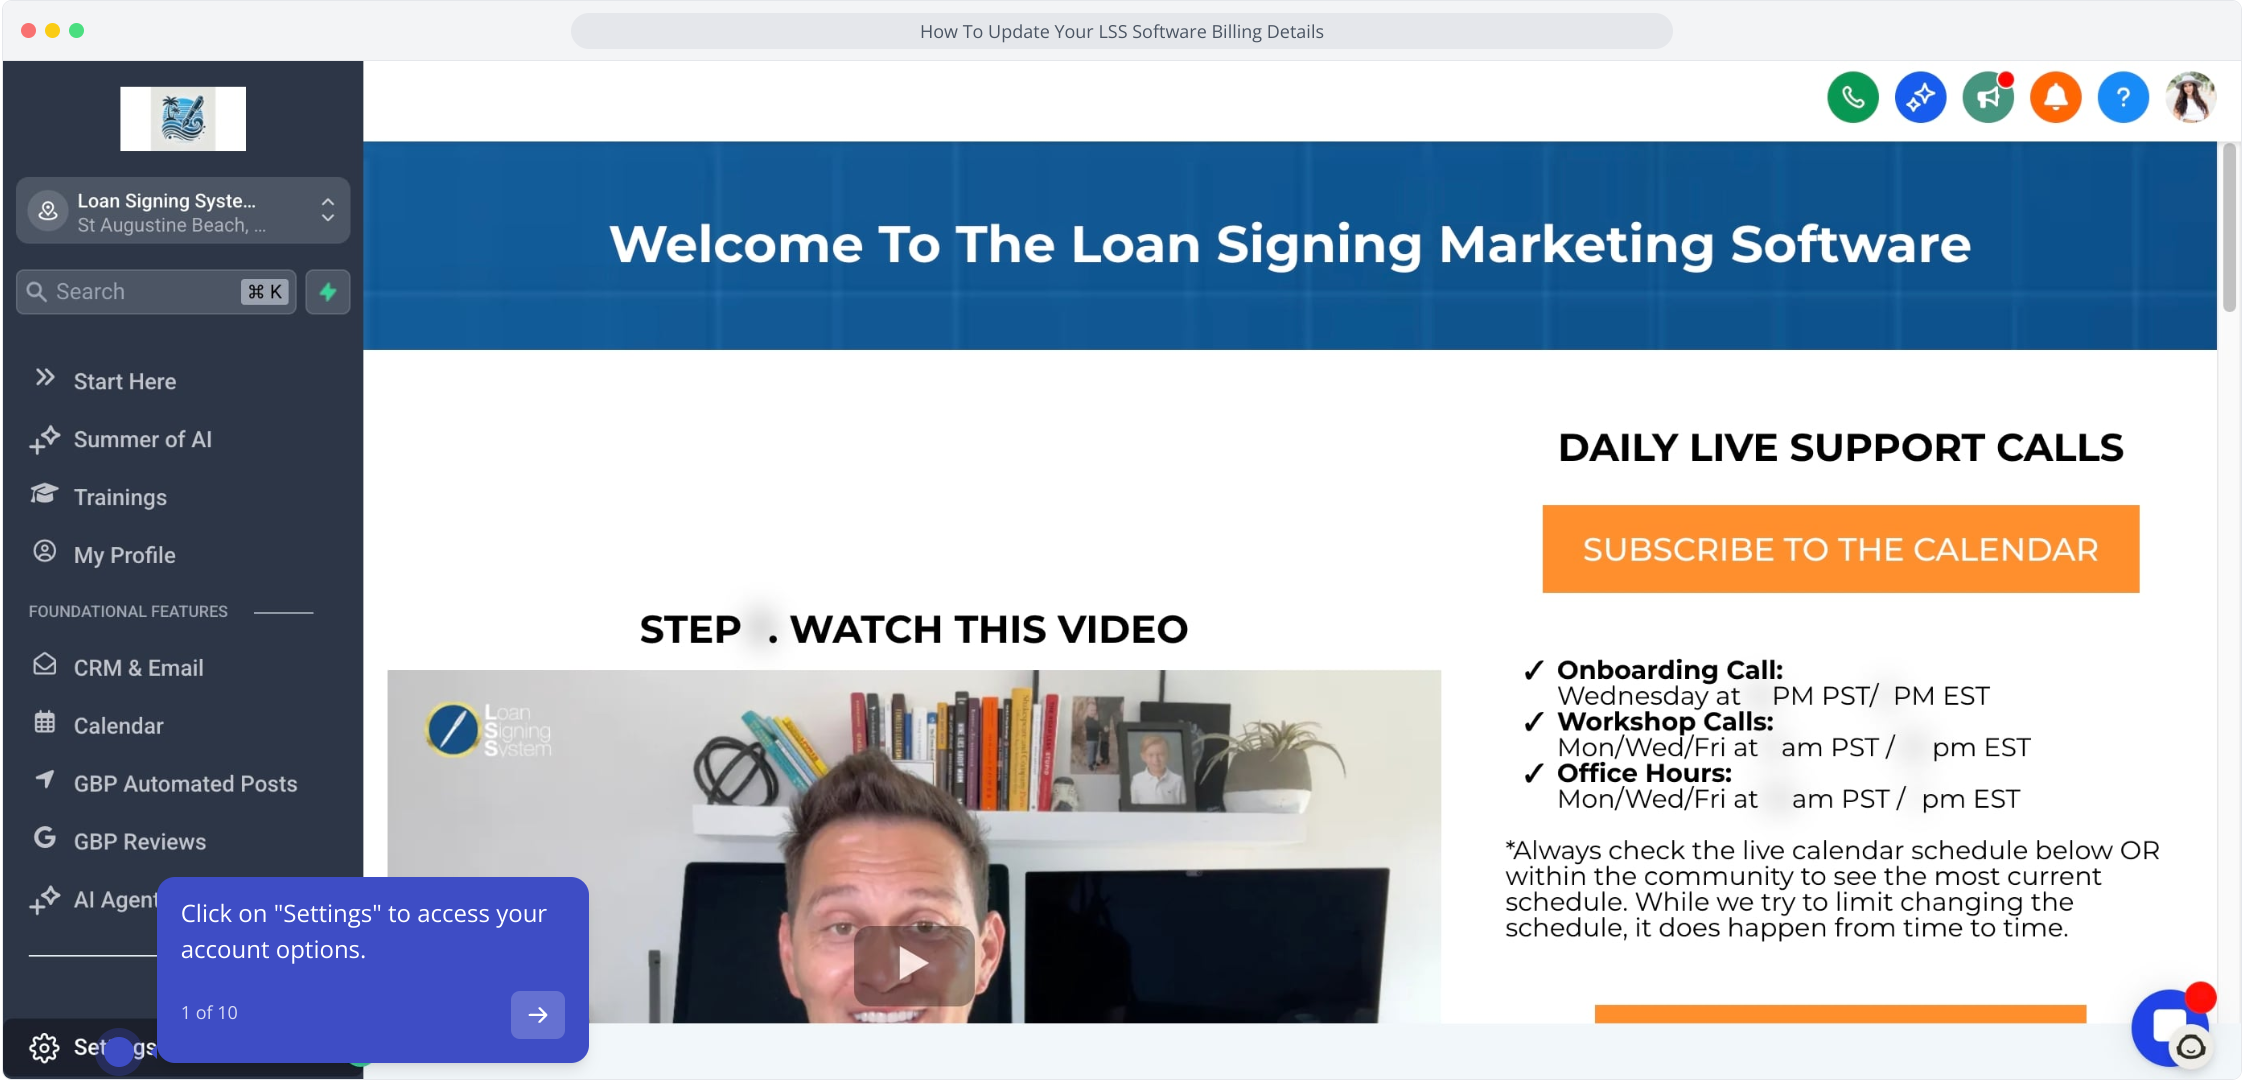Advance the tour with the arrow button
Screen dimensions: 2244x1080
pyautogui.click(x=538, y=1015)
